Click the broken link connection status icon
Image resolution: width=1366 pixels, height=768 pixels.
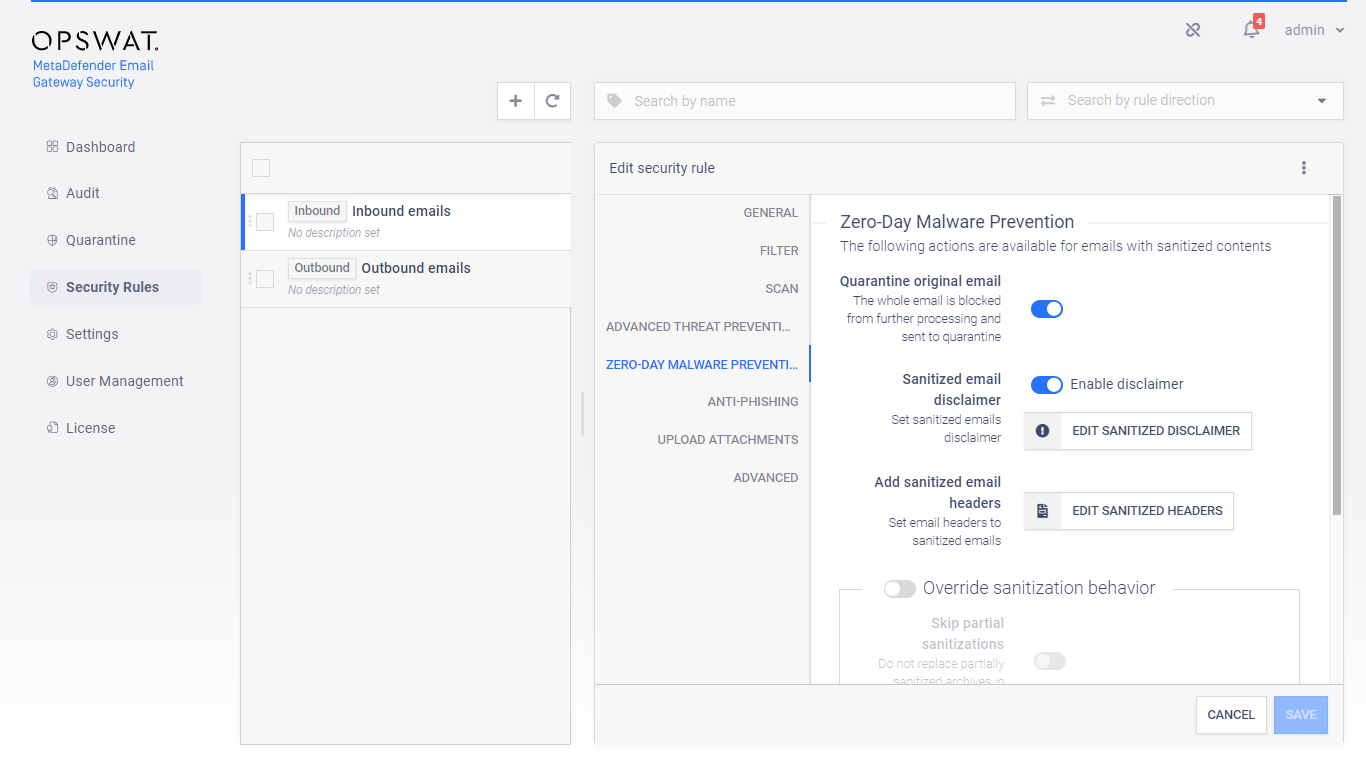click(x=1193, y=30)
